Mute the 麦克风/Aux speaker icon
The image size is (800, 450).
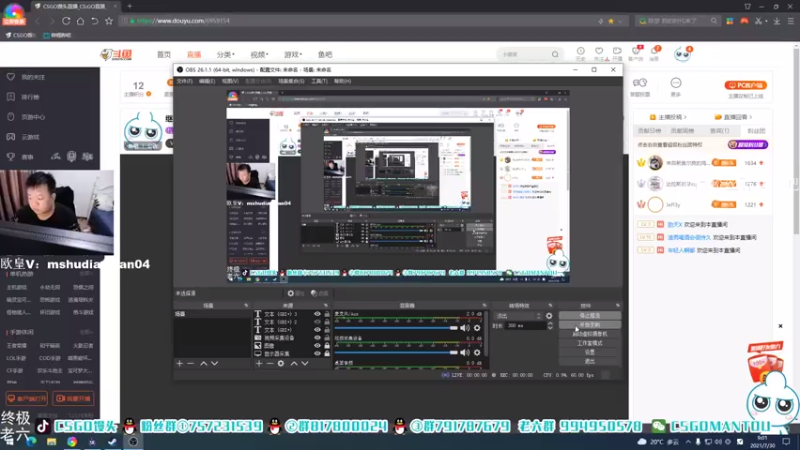[x=465, y=328]
